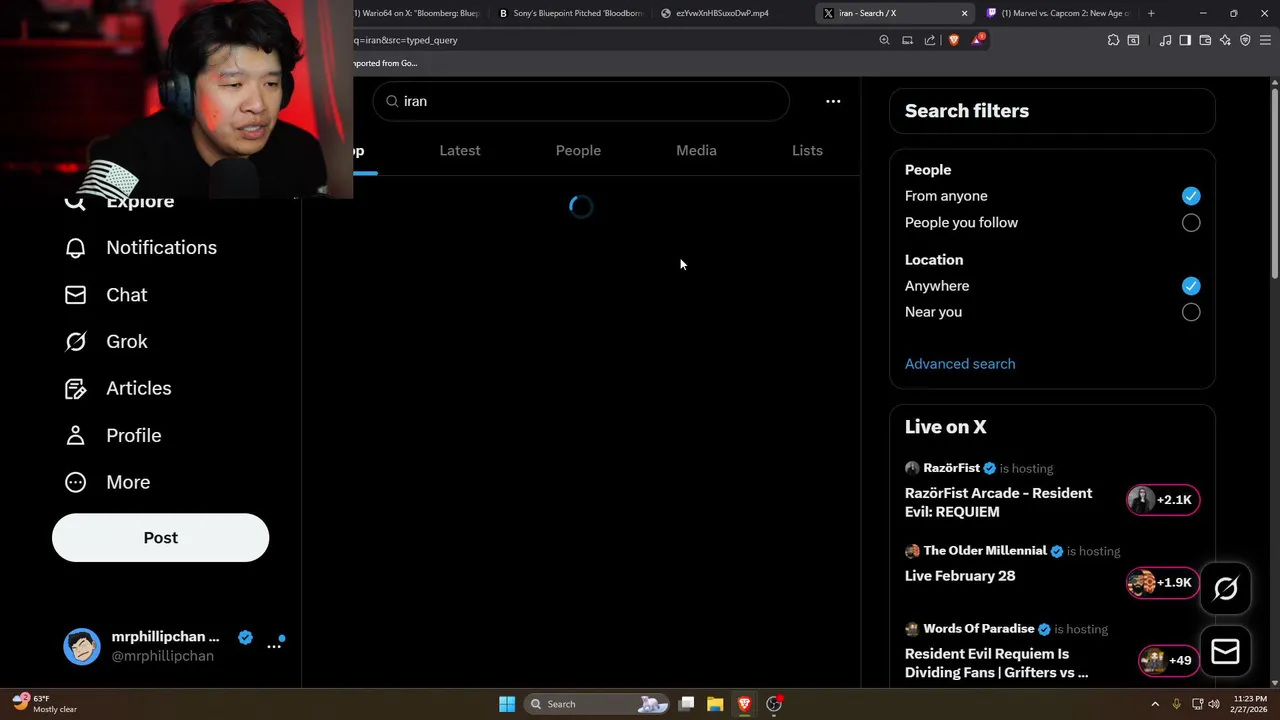Click the taskbar volume speaker icon
The width and height of the screenshot is (1280, 720).
tap(1214, 704)
